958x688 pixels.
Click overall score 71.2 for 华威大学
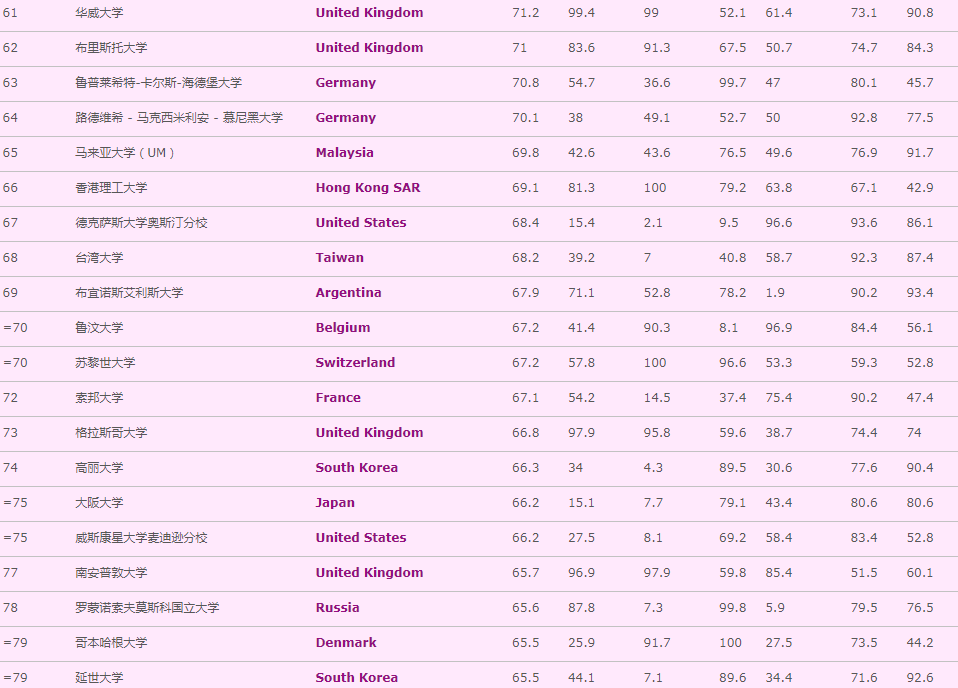point(525,13)
